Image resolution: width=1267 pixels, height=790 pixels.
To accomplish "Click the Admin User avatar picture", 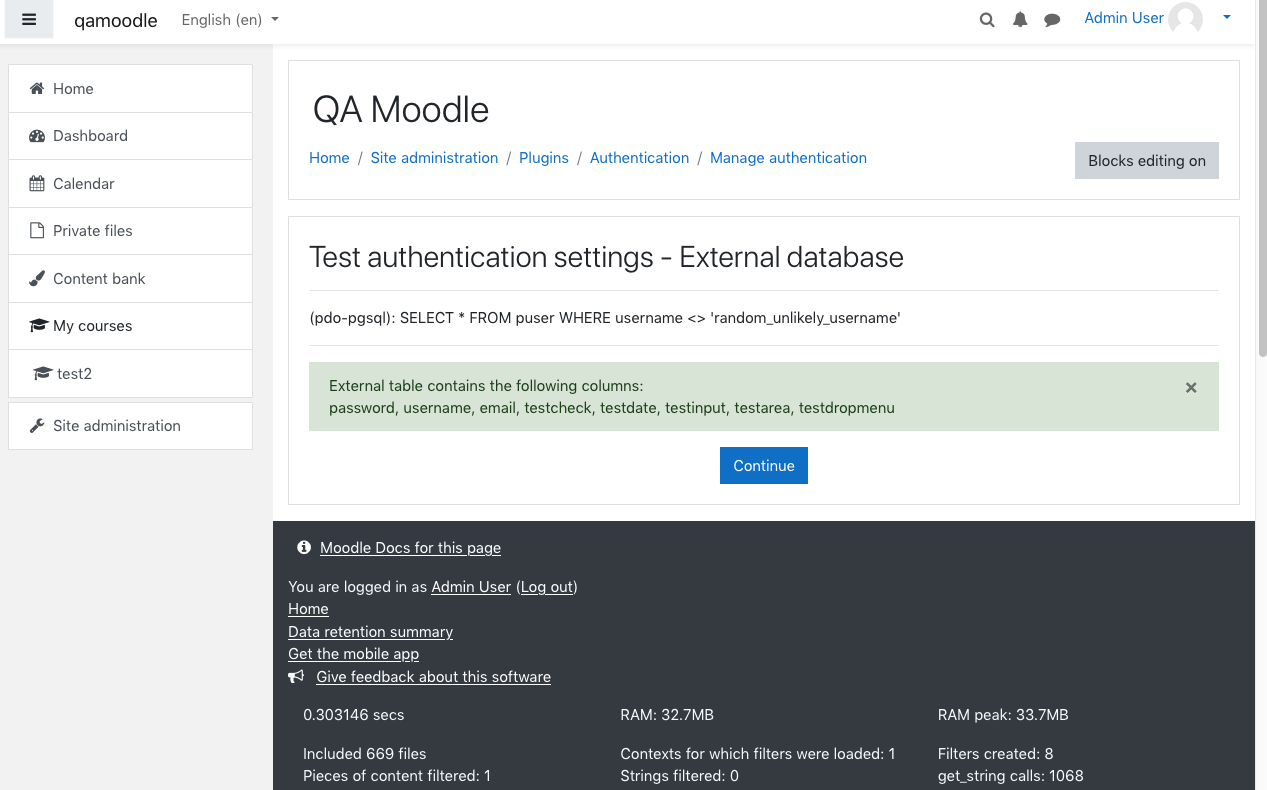I will pos(1186,19).
